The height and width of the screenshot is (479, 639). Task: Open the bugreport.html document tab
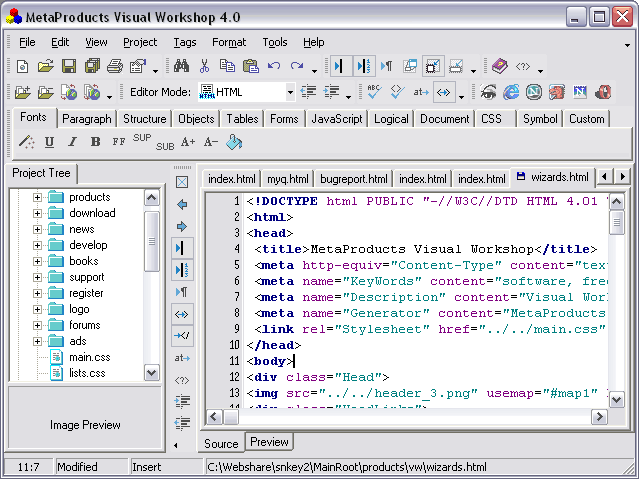pyautogui.click(x=353, y=179)
